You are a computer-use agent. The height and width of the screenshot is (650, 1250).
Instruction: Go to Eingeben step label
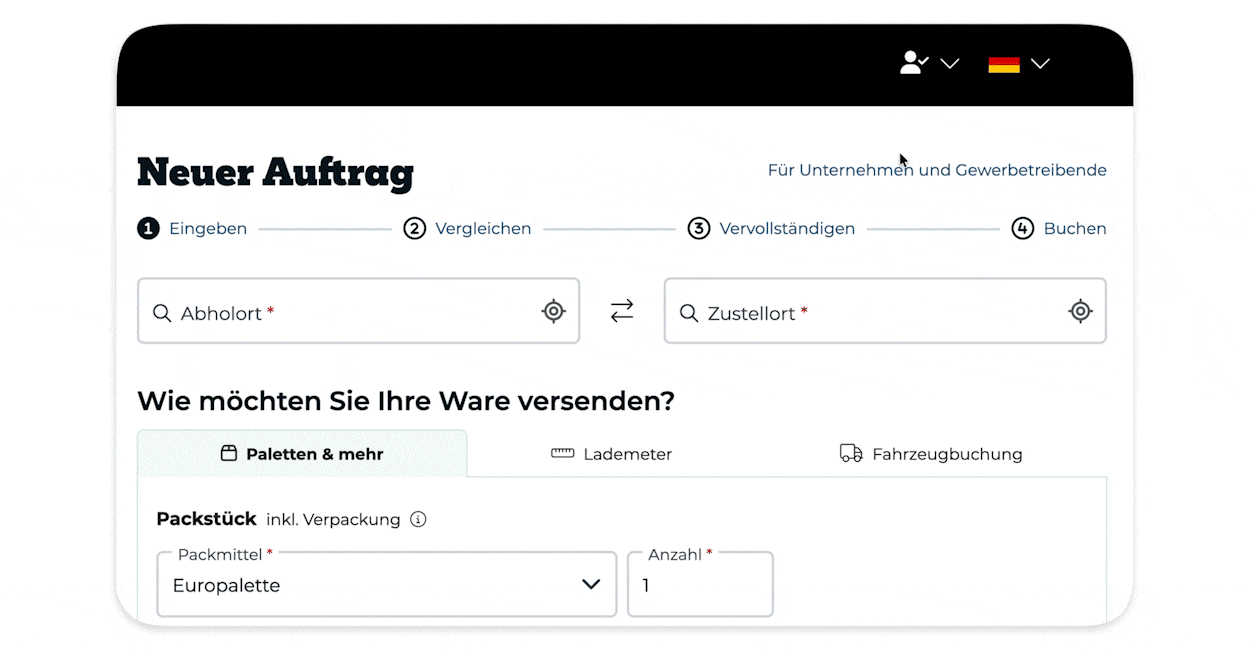[208, 228]
